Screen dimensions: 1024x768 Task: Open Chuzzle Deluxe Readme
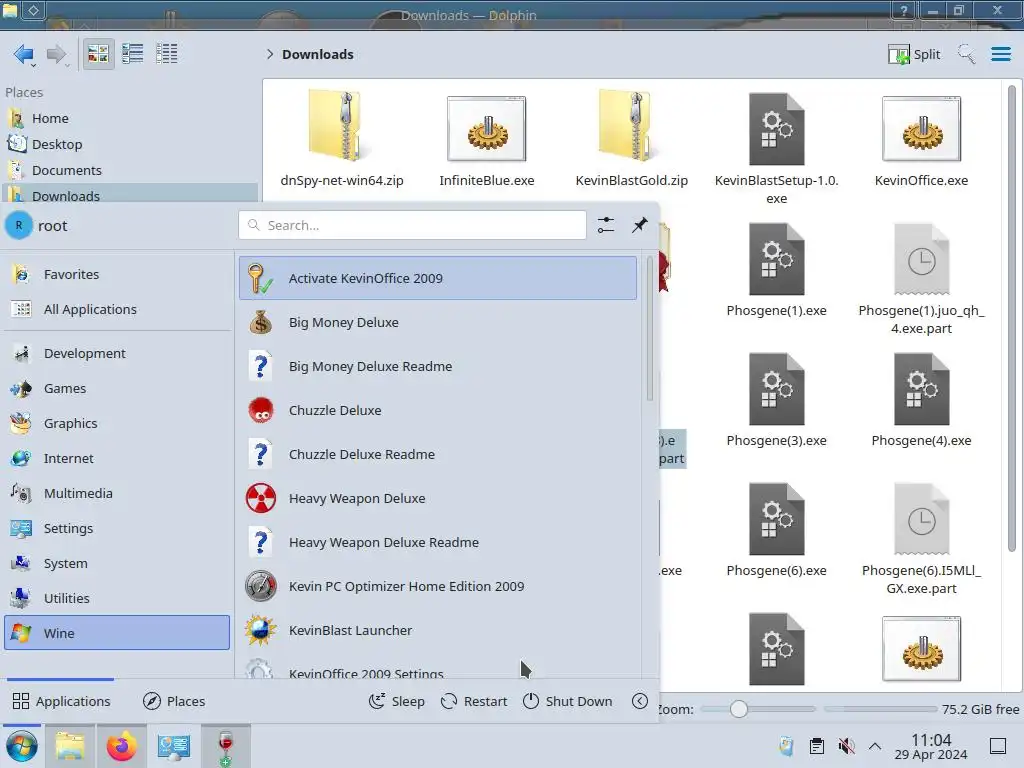[438, 455]
